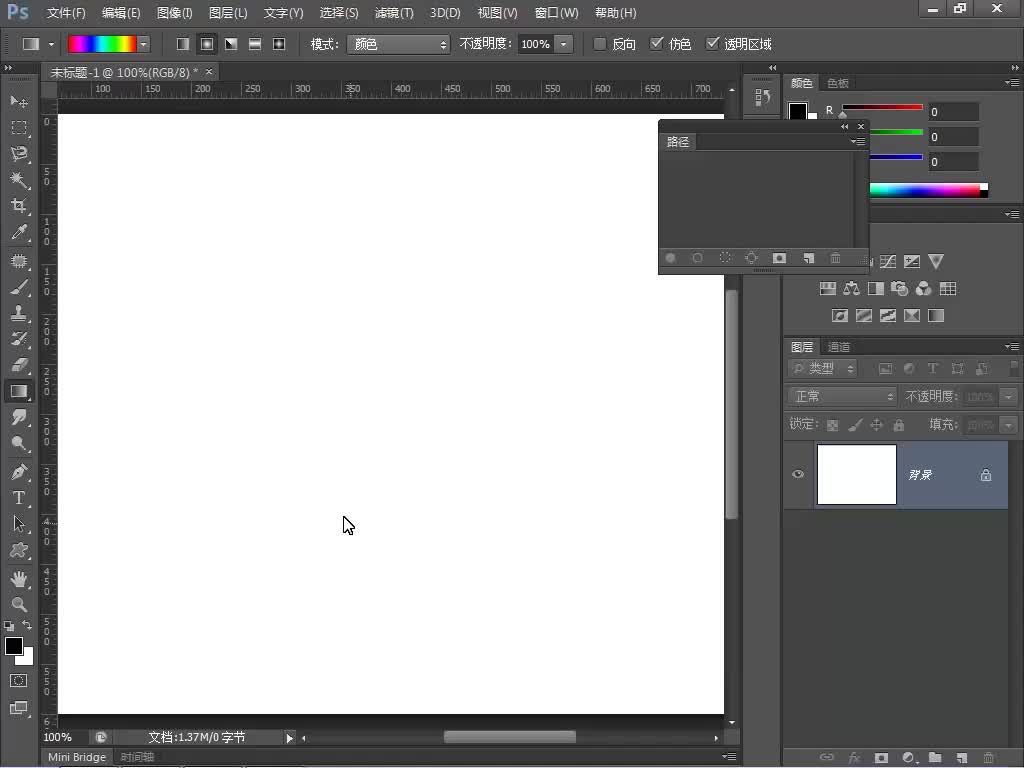Viewport: 1024px width, 768px height.
Task: Enable the 反向 (Reverse) checkbox
Action: (600, 44)
